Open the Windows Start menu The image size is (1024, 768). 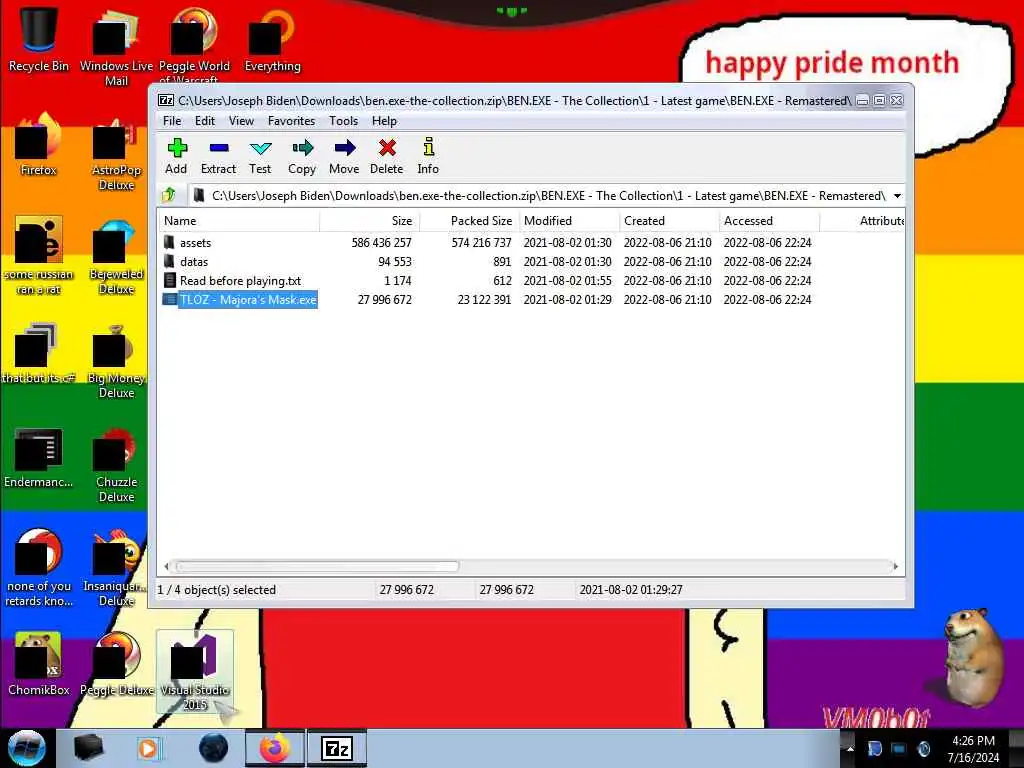(27, 748)
